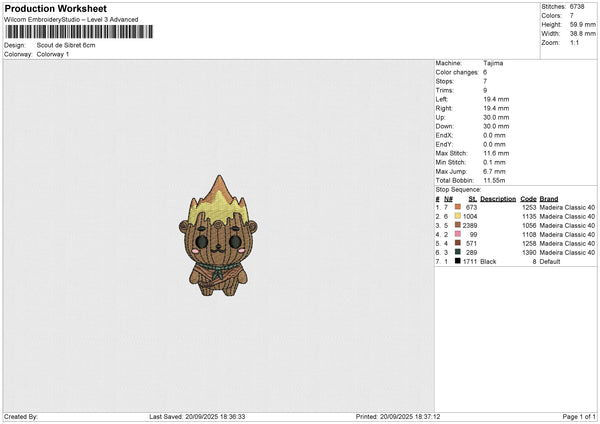
Task: Select the Machine value "Tajima"
Action: tap(493, 63)
